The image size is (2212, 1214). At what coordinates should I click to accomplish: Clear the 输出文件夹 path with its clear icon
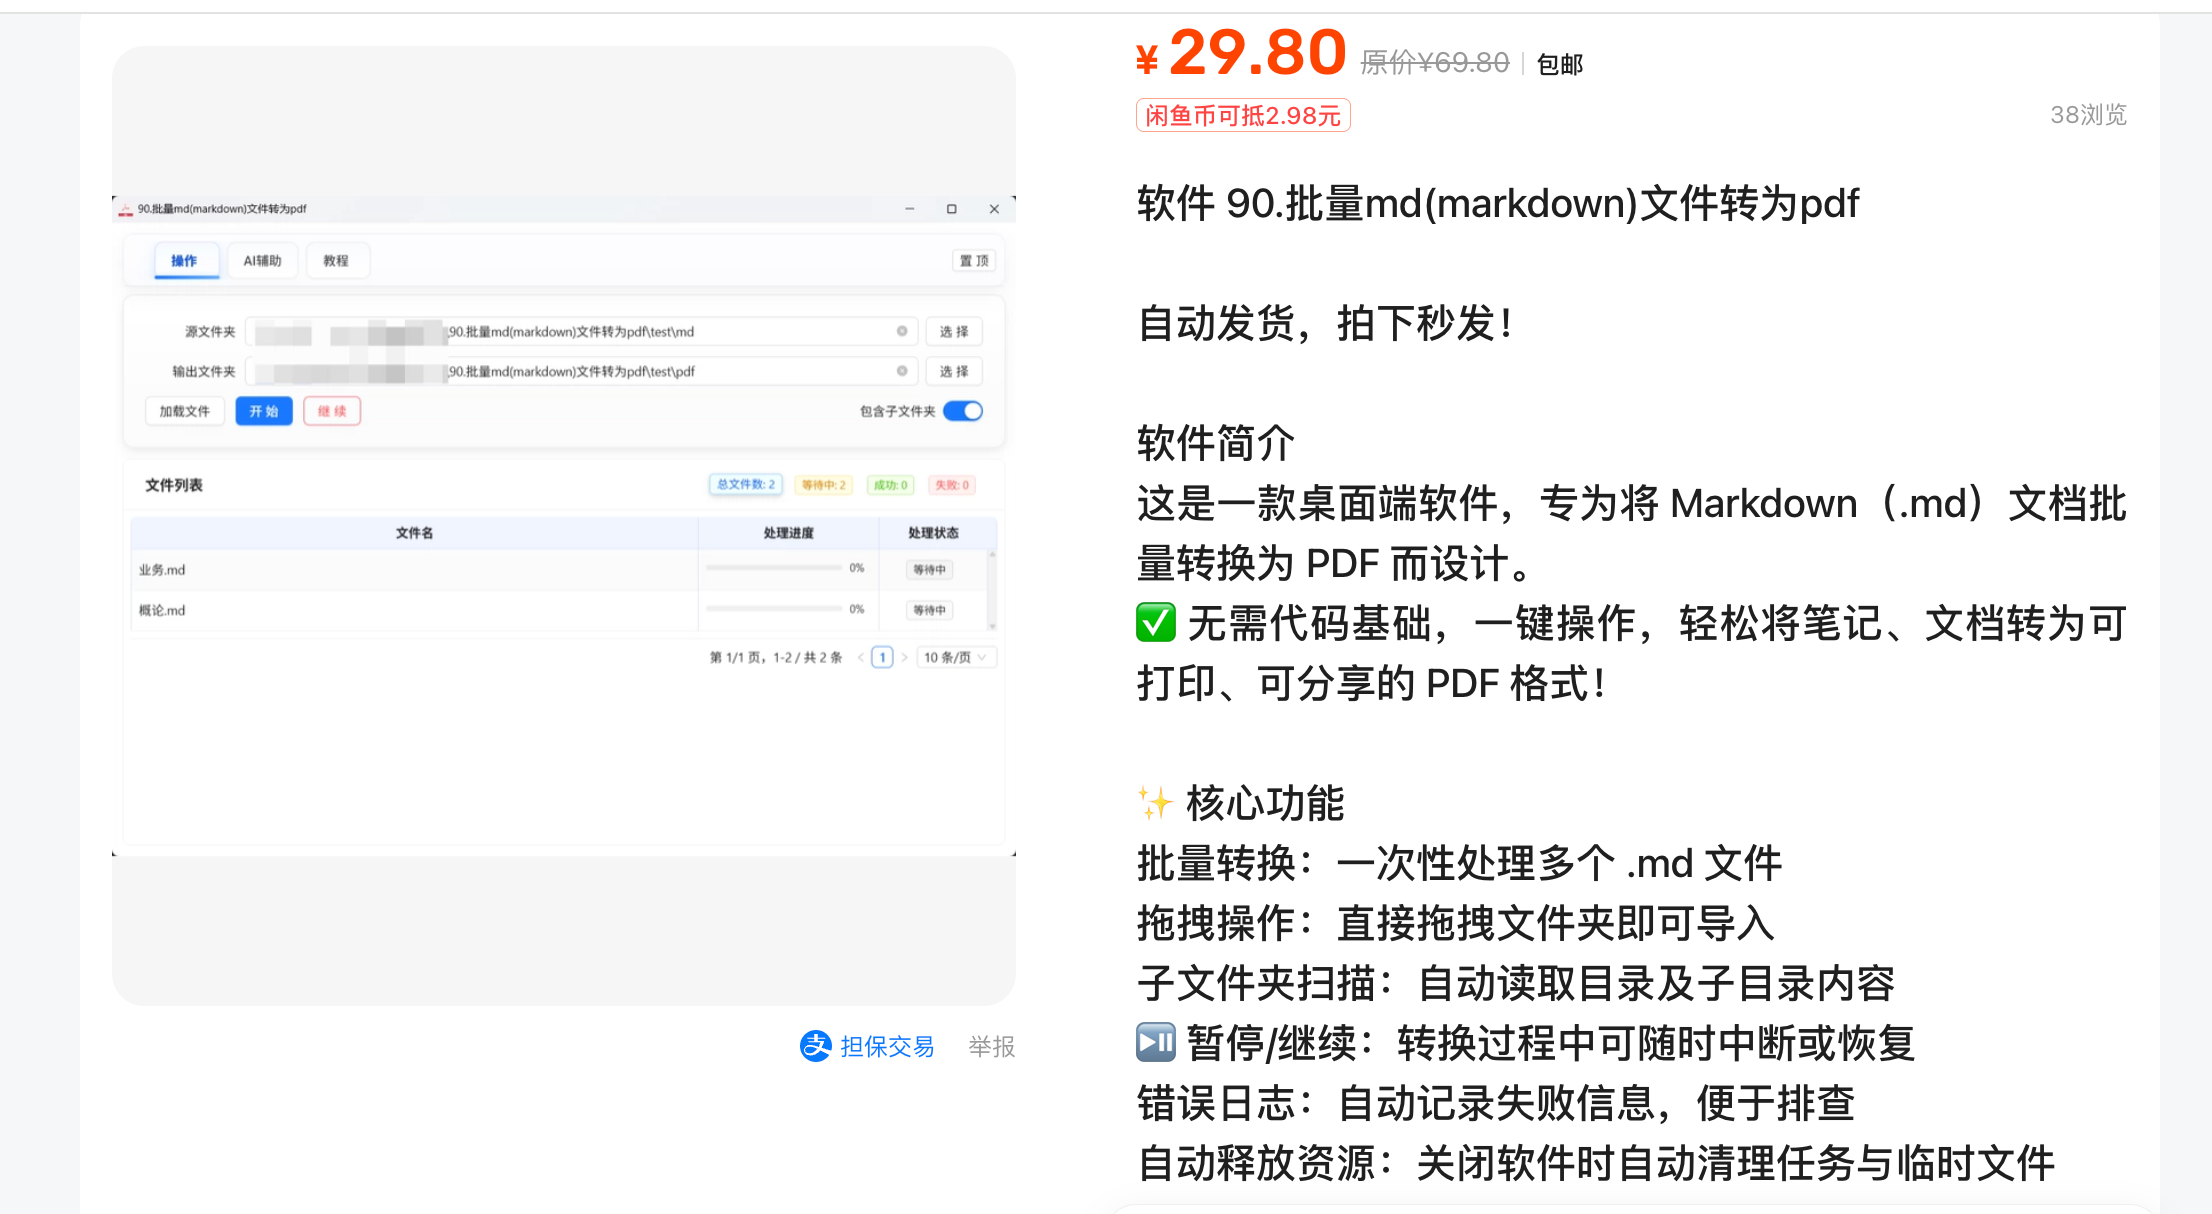[x=902, y=371]
